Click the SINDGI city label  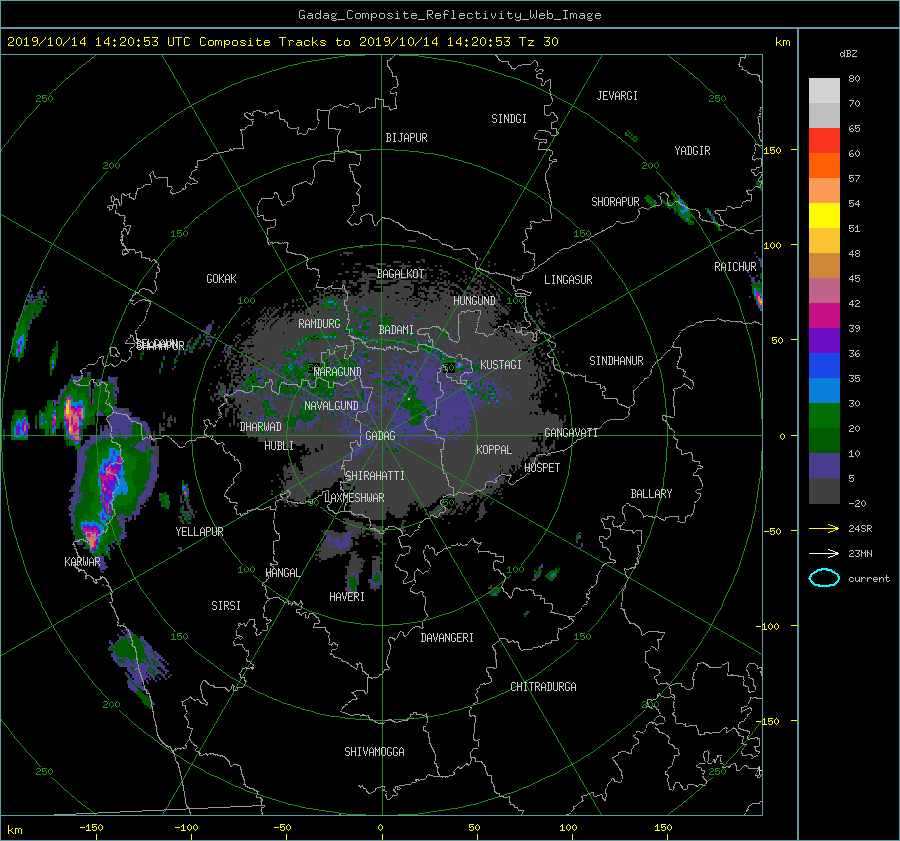pos(509,119)
